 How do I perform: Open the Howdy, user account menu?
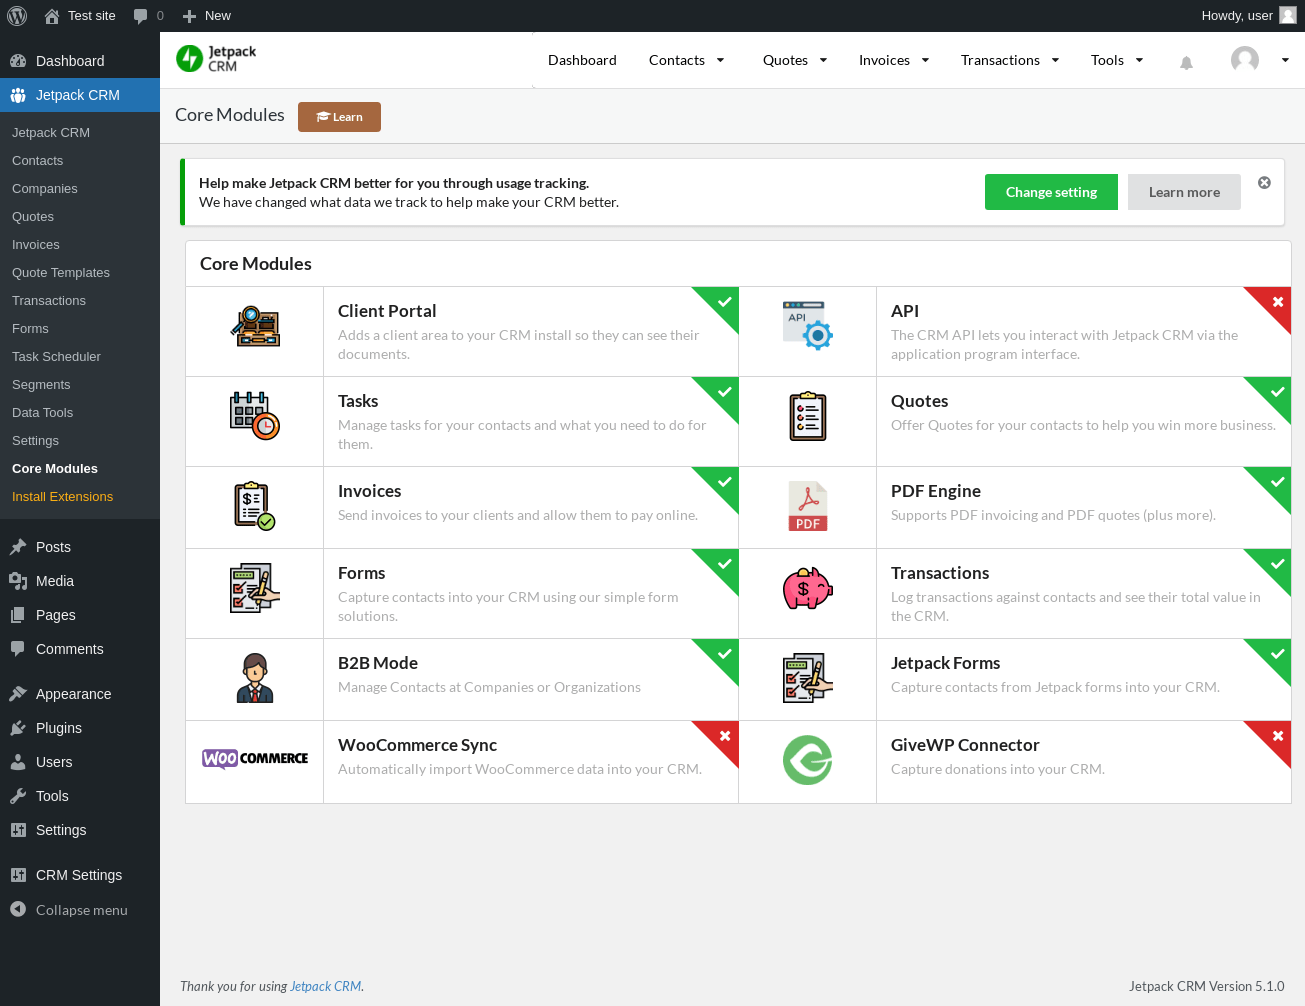pos(1249,16)
